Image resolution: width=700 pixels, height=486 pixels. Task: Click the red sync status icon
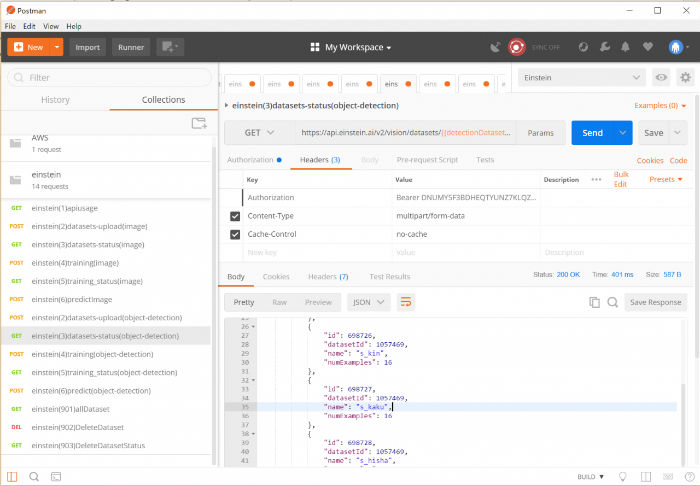pyautogui.click(x=517, y=47)
